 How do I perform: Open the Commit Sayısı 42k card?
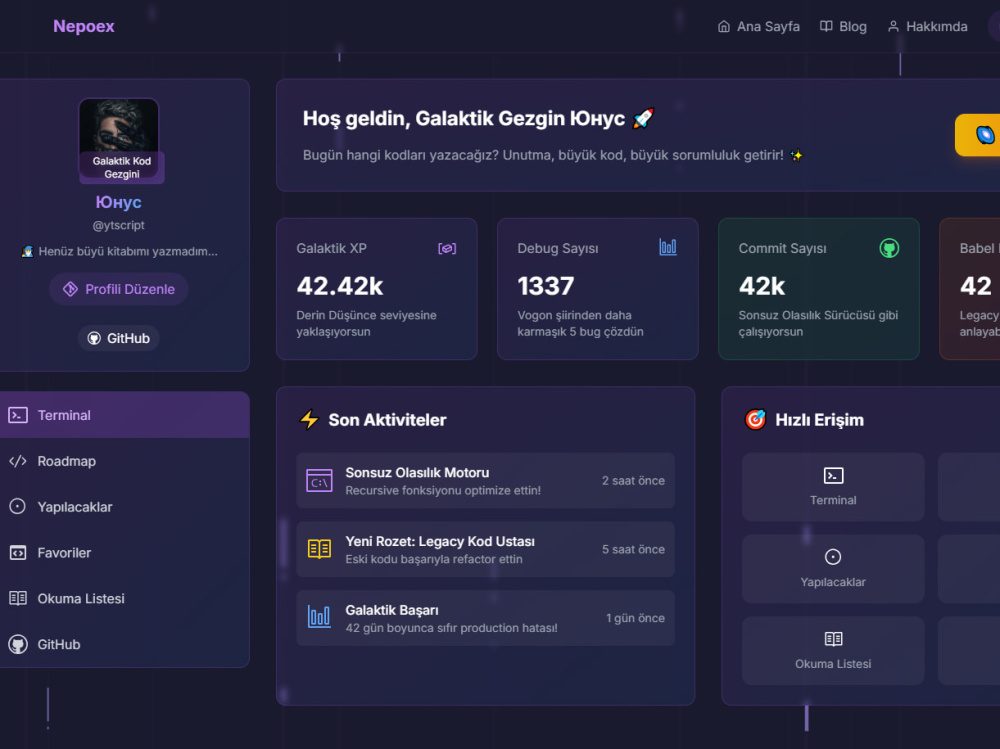click(x=819, y=289)
